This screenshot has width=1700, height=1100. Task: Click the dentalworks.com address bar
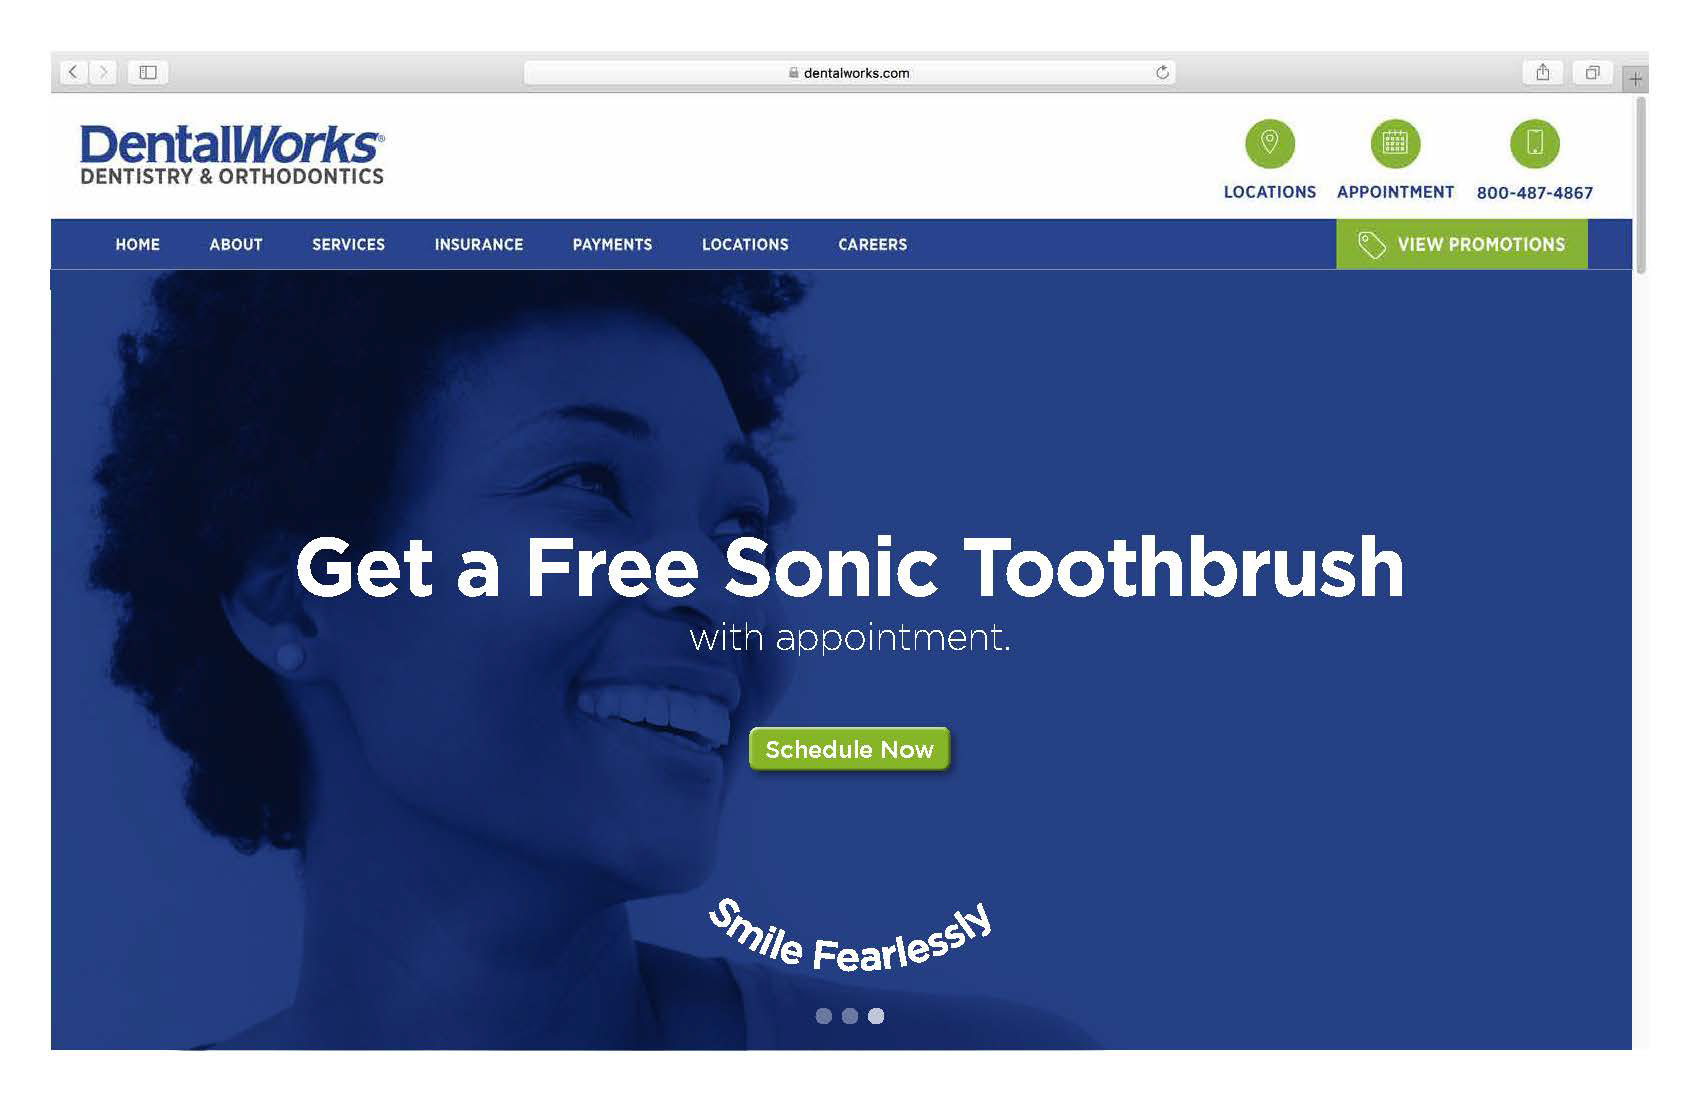click(x=850, y=72)
